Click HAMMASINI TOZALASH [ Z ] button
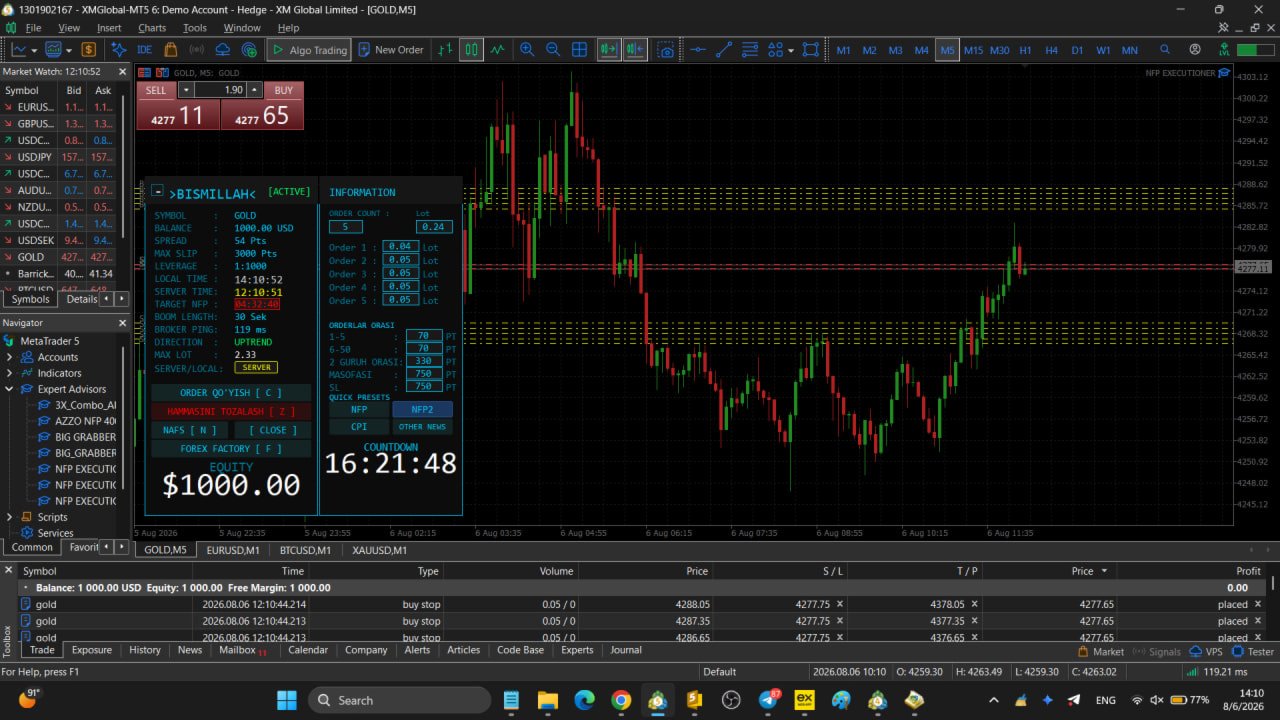This screenshot has height=720, width=1280. (x=231, y=411)
